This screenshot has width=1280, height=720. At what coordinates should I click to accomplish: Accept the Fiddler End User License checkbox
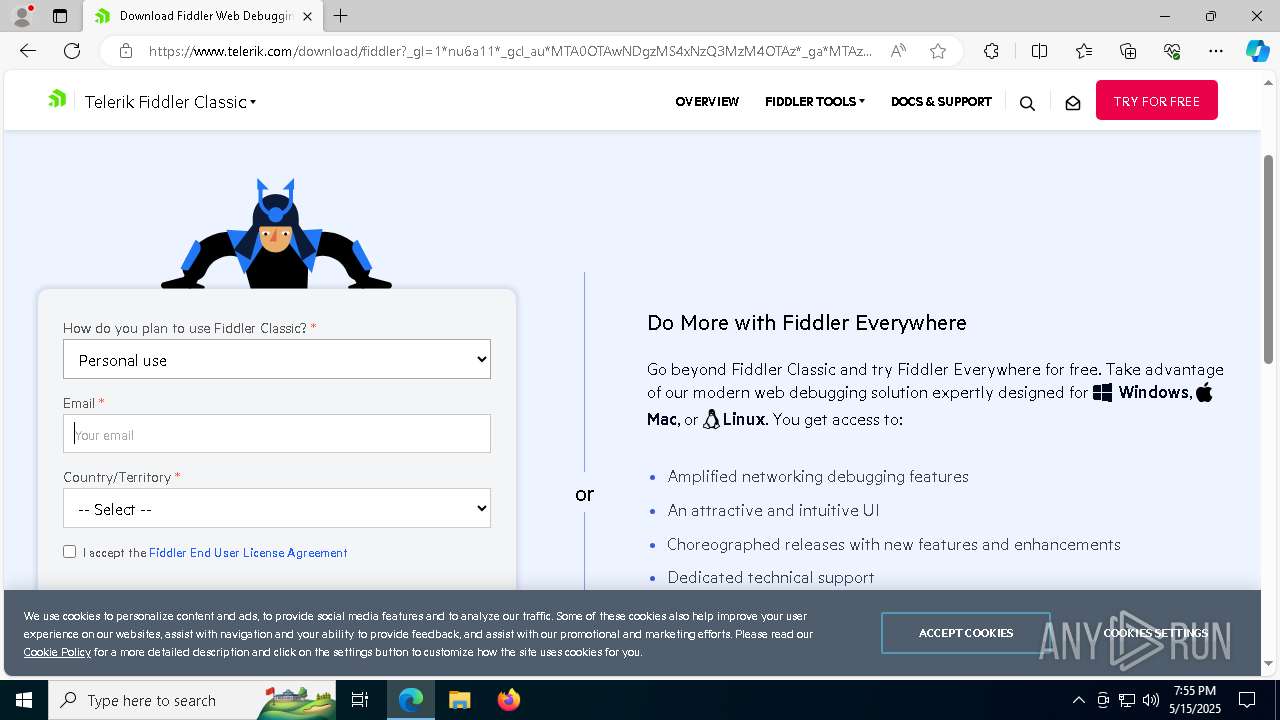69,551
